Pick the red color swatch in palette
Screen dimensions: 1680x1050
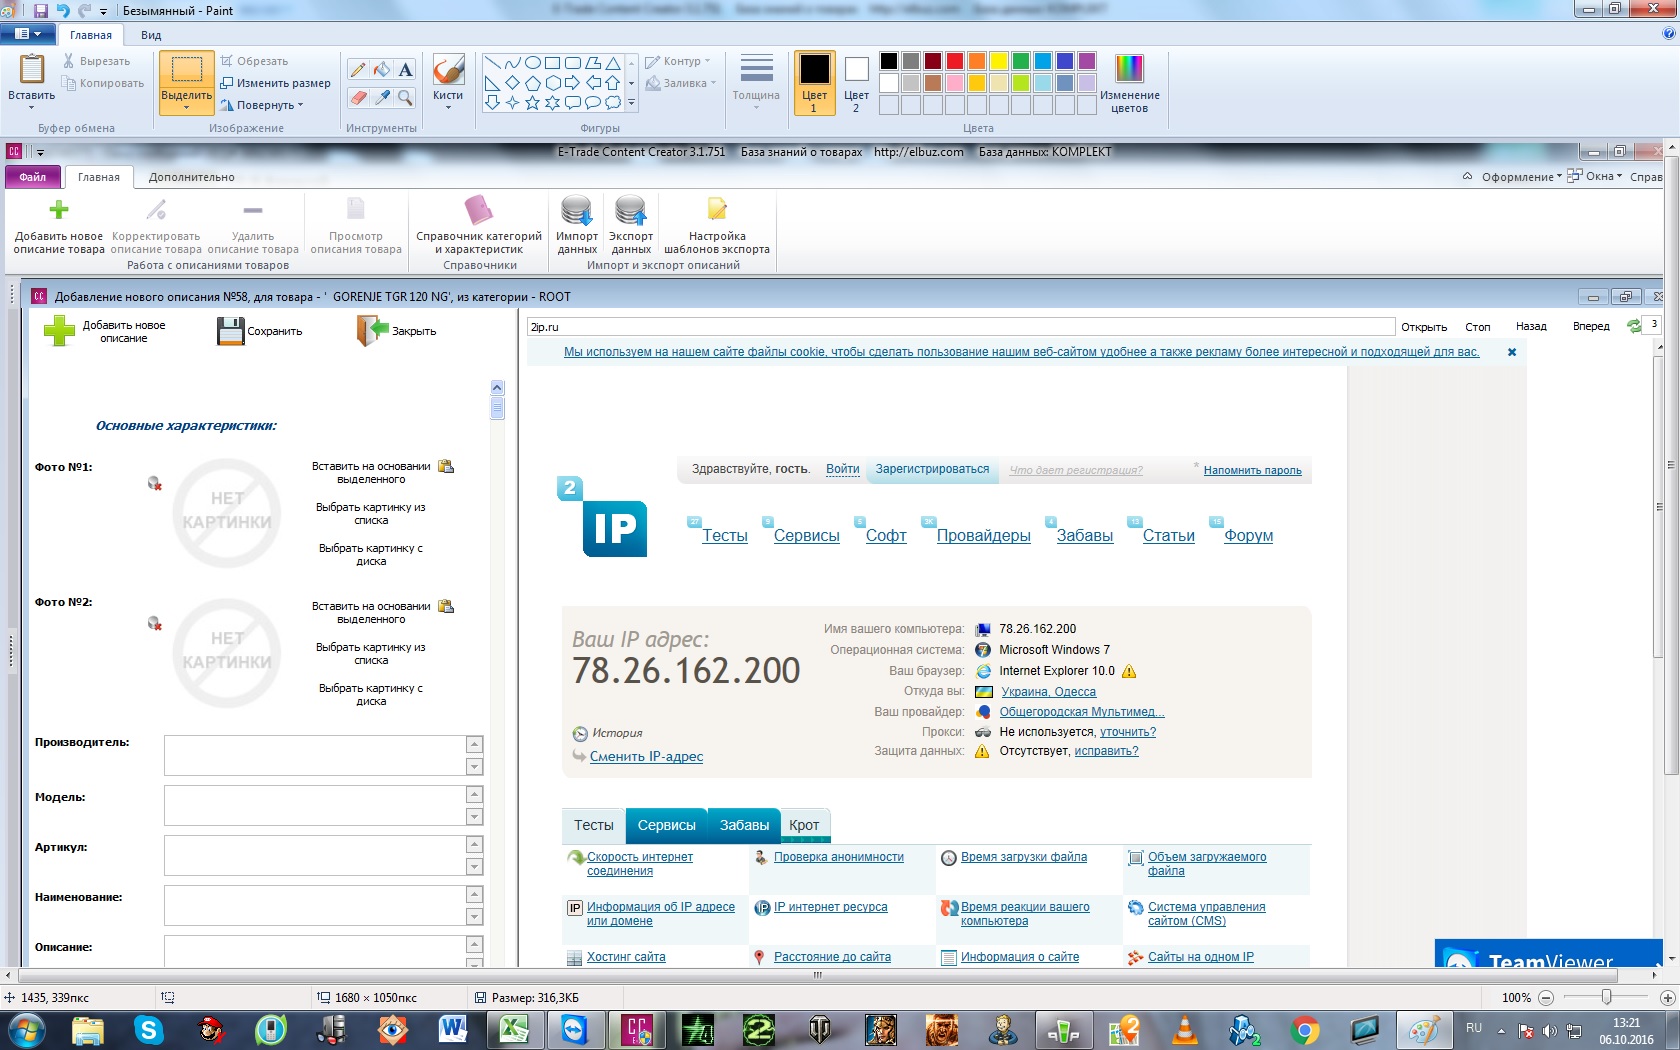(x=955, y=61)
